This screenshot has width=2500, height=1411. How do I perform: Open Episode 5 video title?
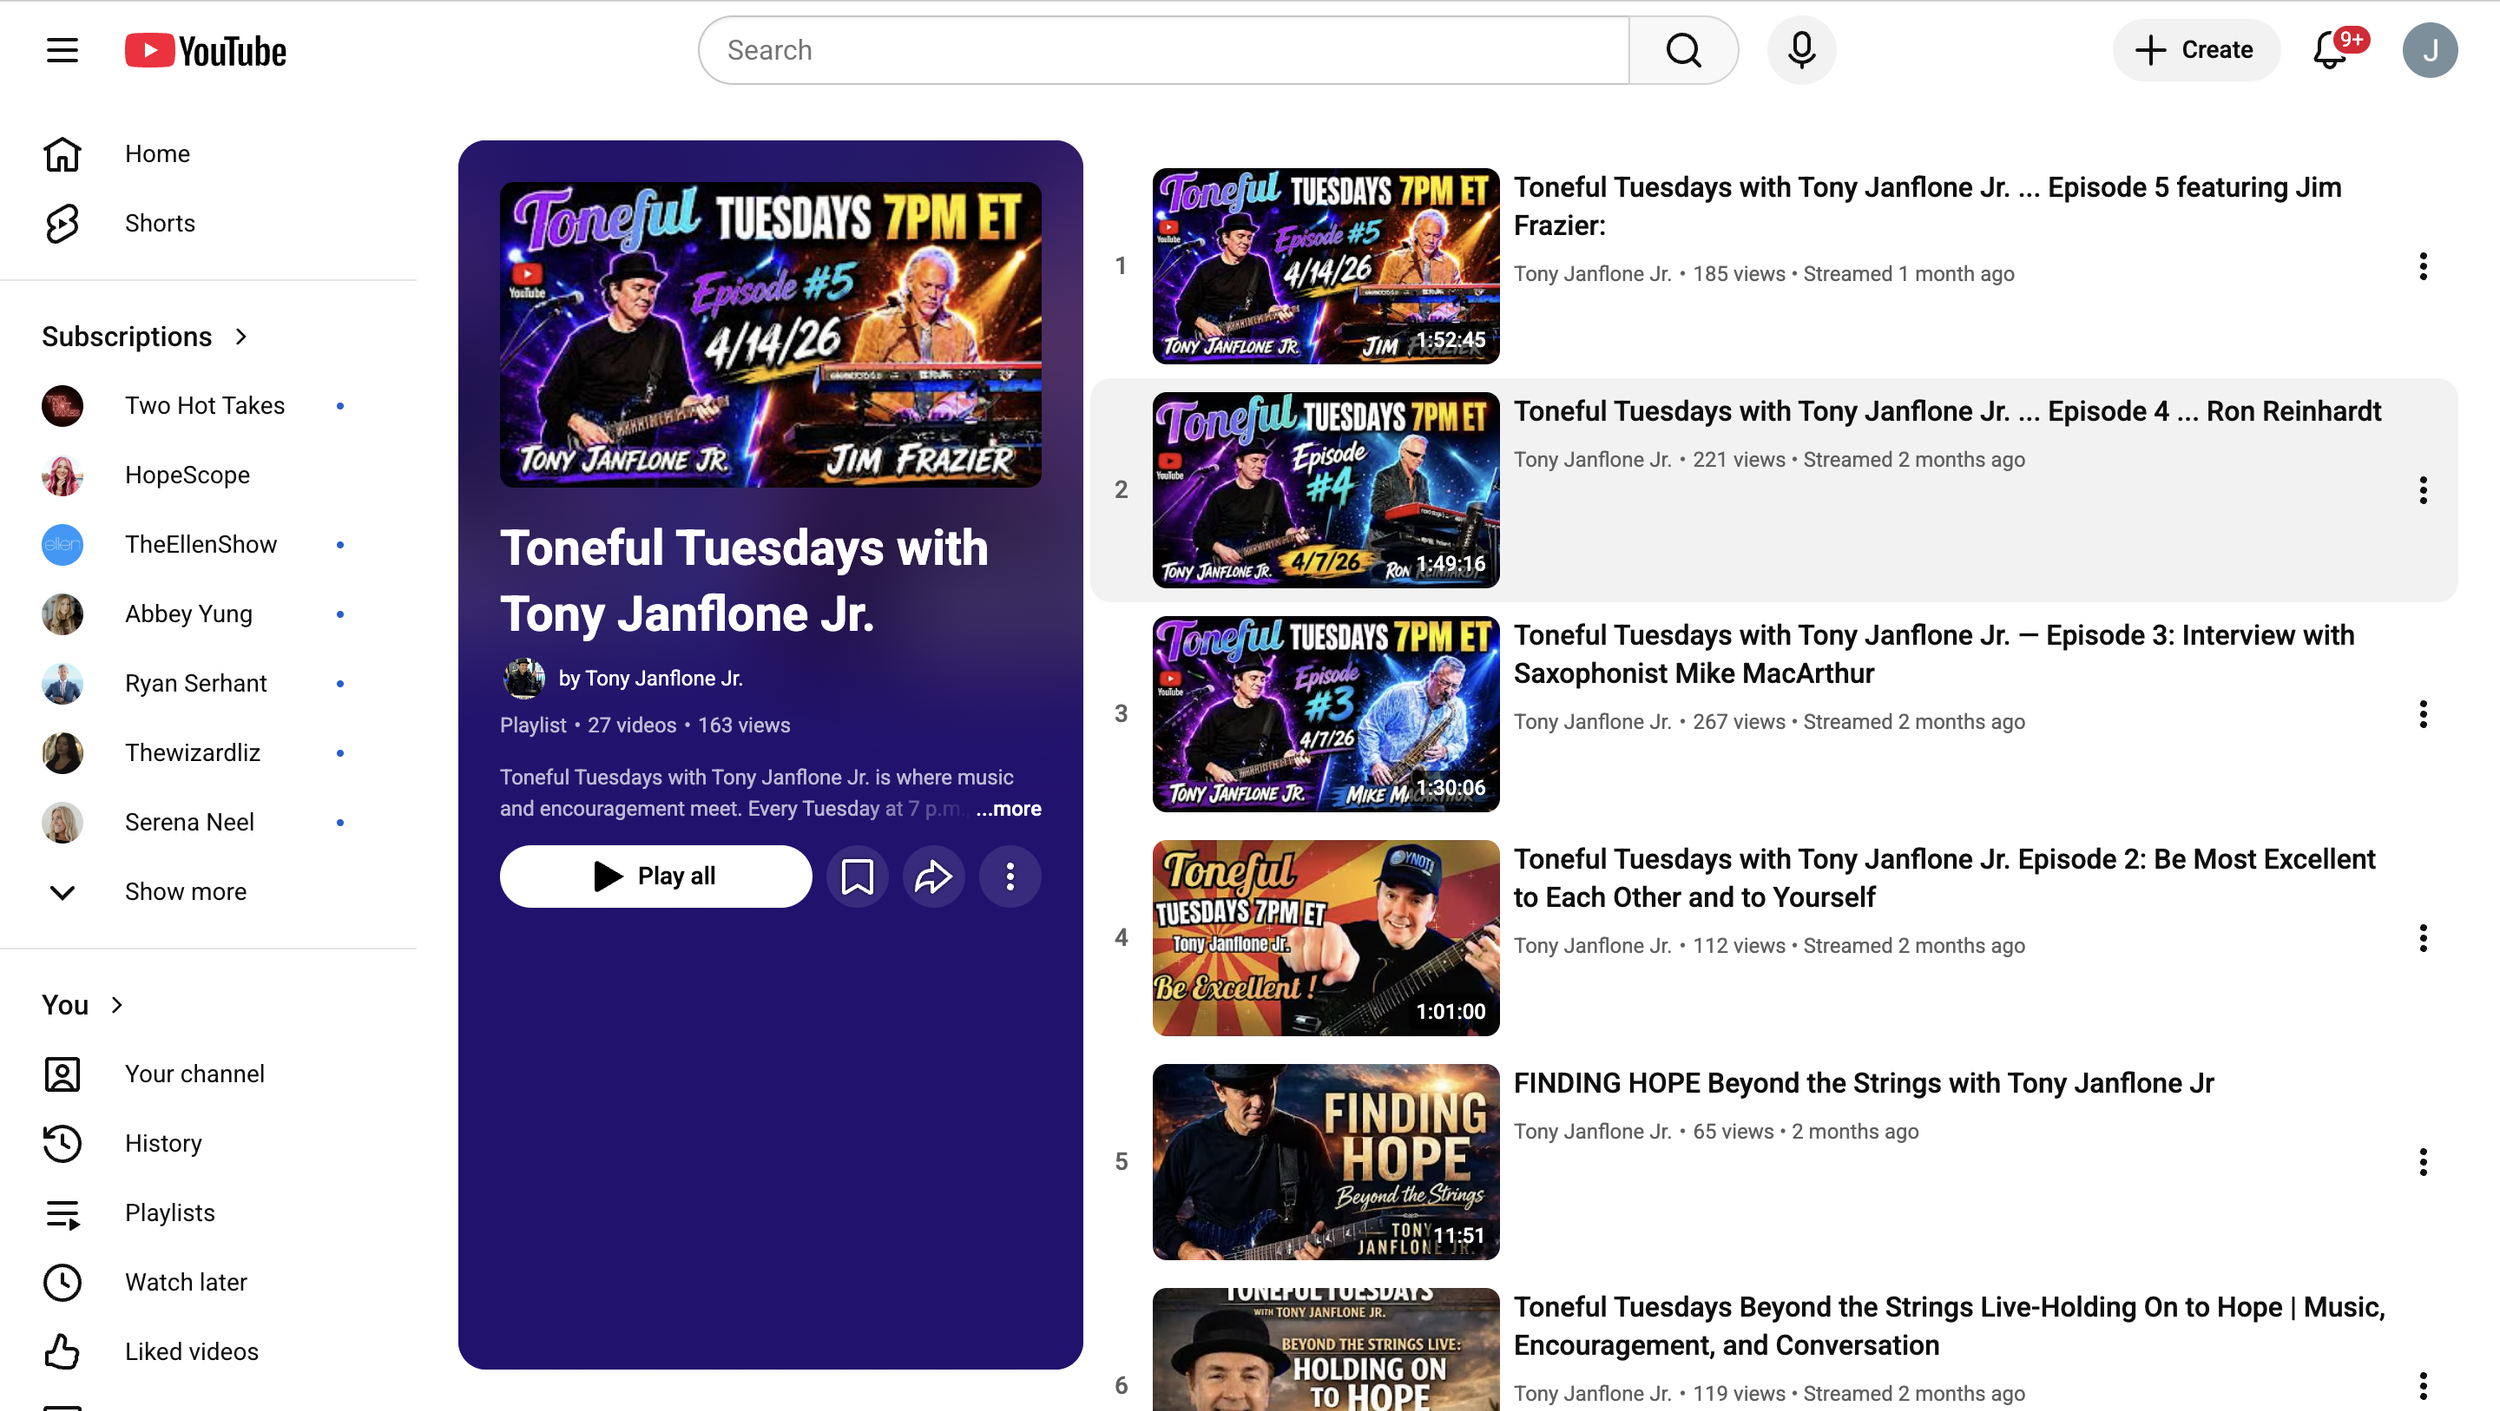coord(1927,206)
